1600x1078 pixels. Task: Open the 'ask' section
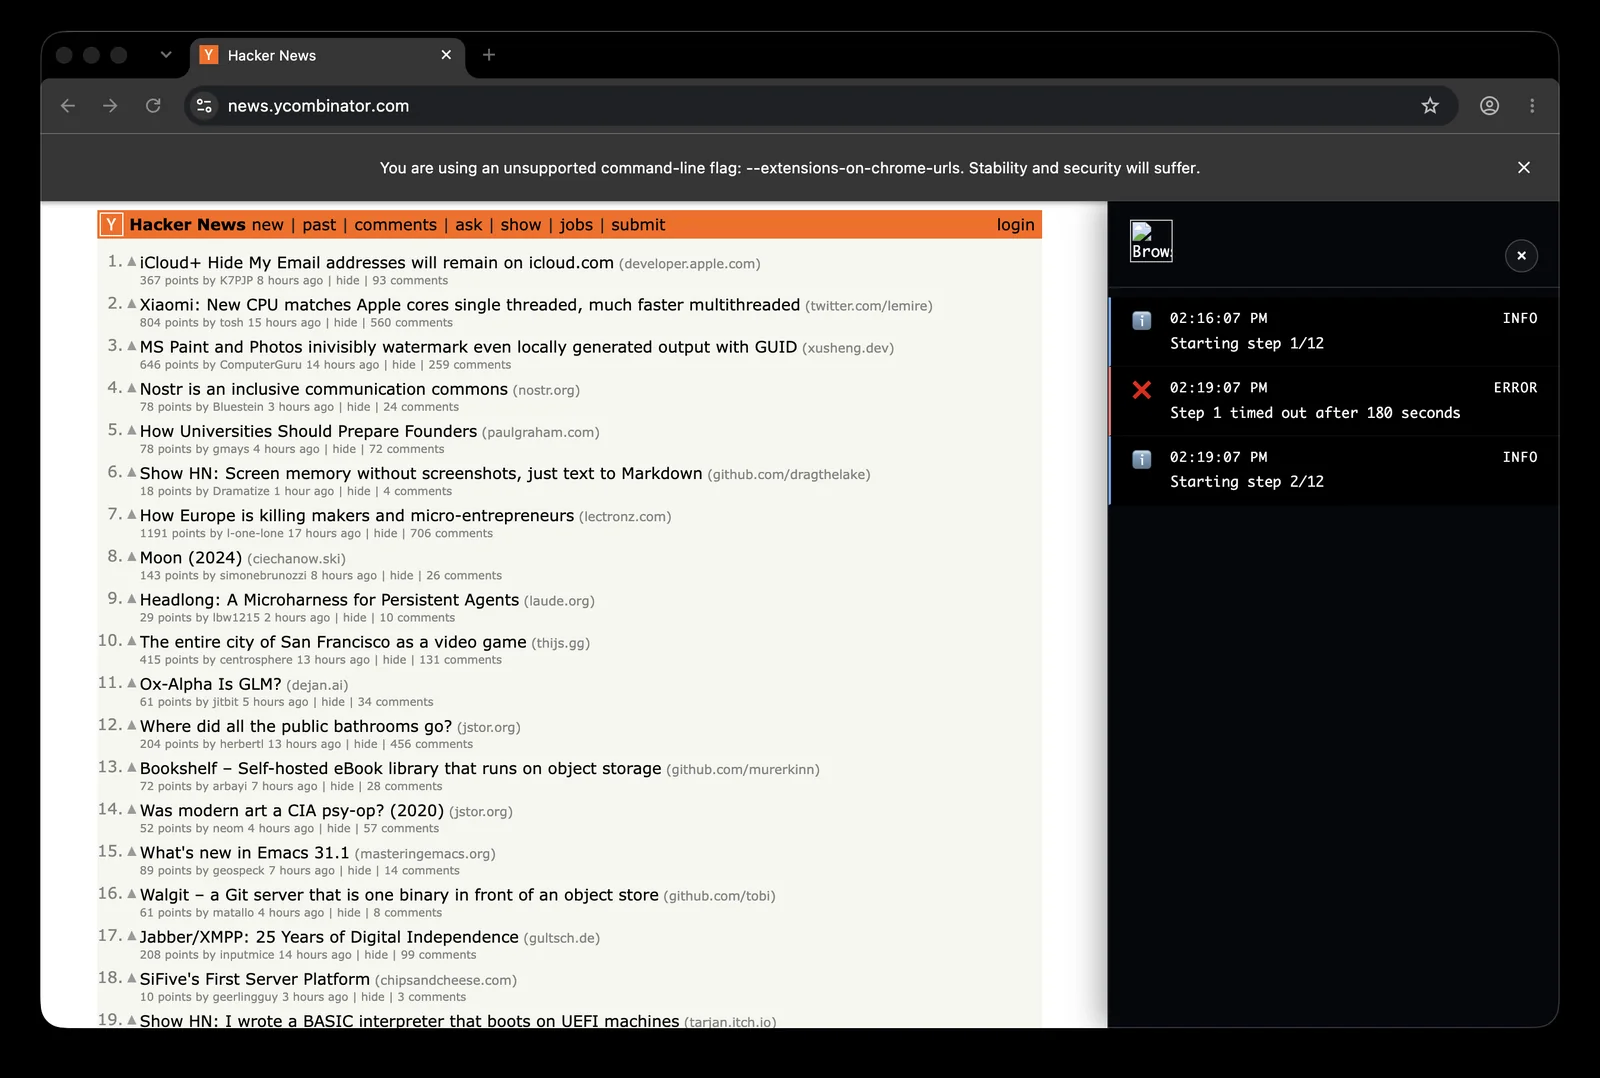coord(468,225)
